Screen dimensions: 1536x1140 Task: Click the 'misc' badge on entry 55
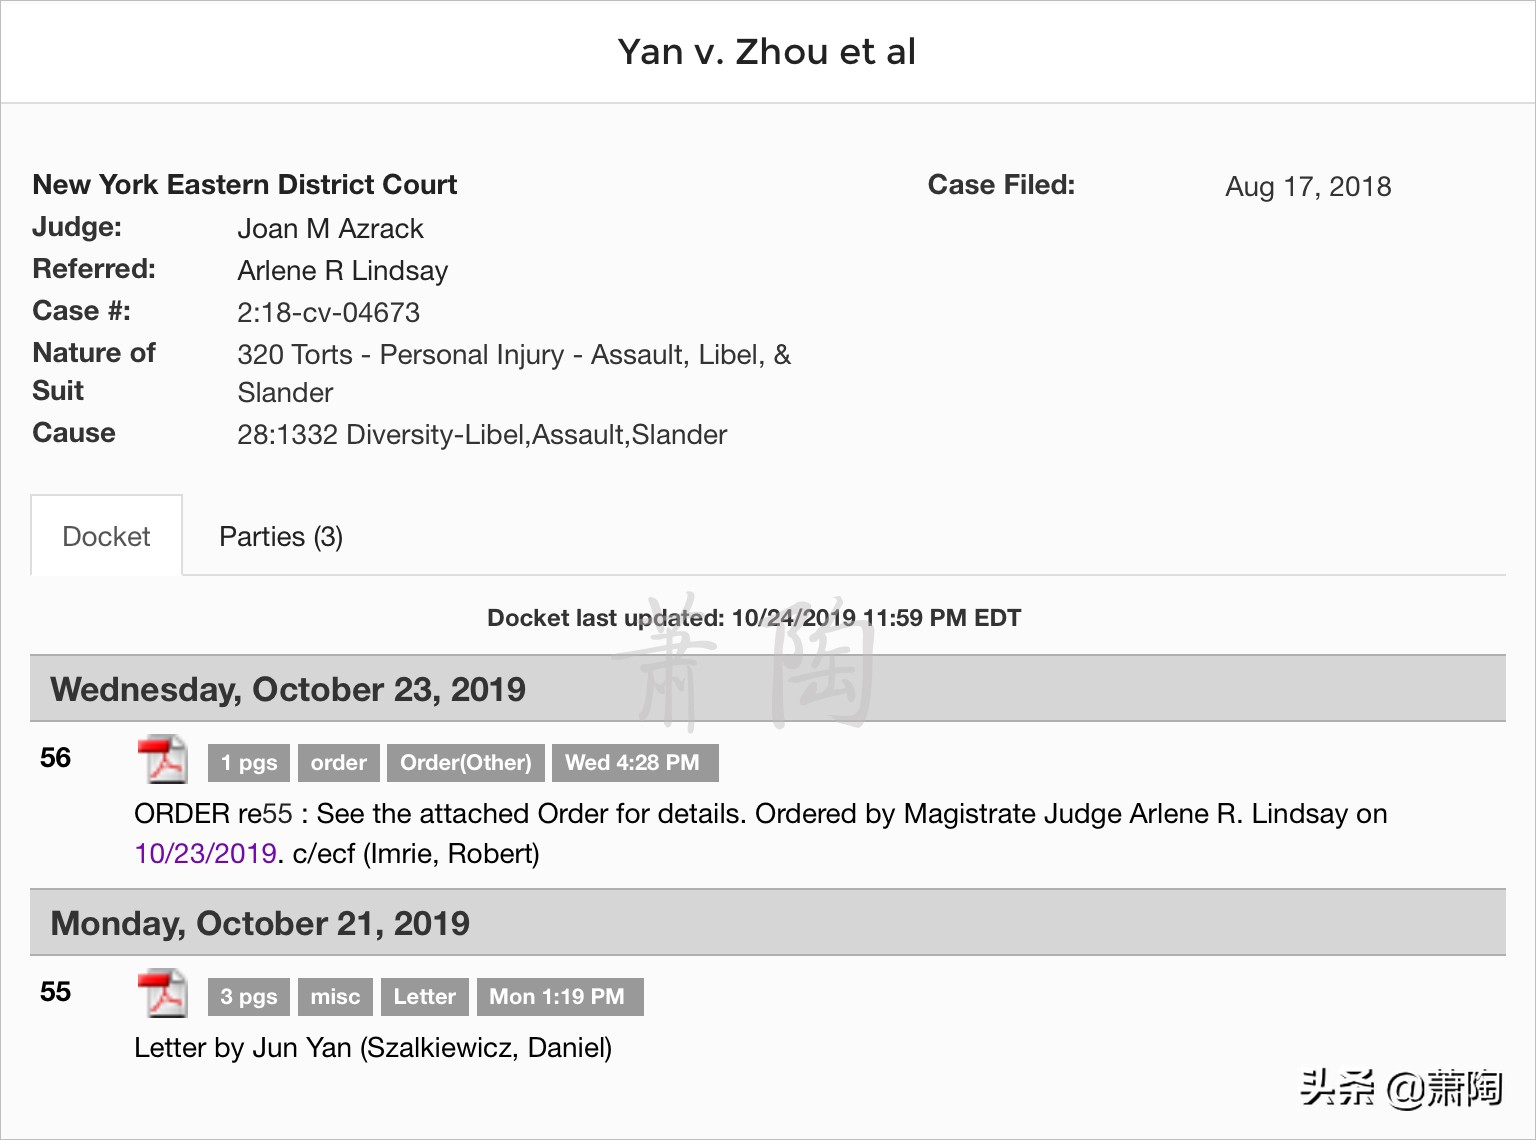coord(335,996)
